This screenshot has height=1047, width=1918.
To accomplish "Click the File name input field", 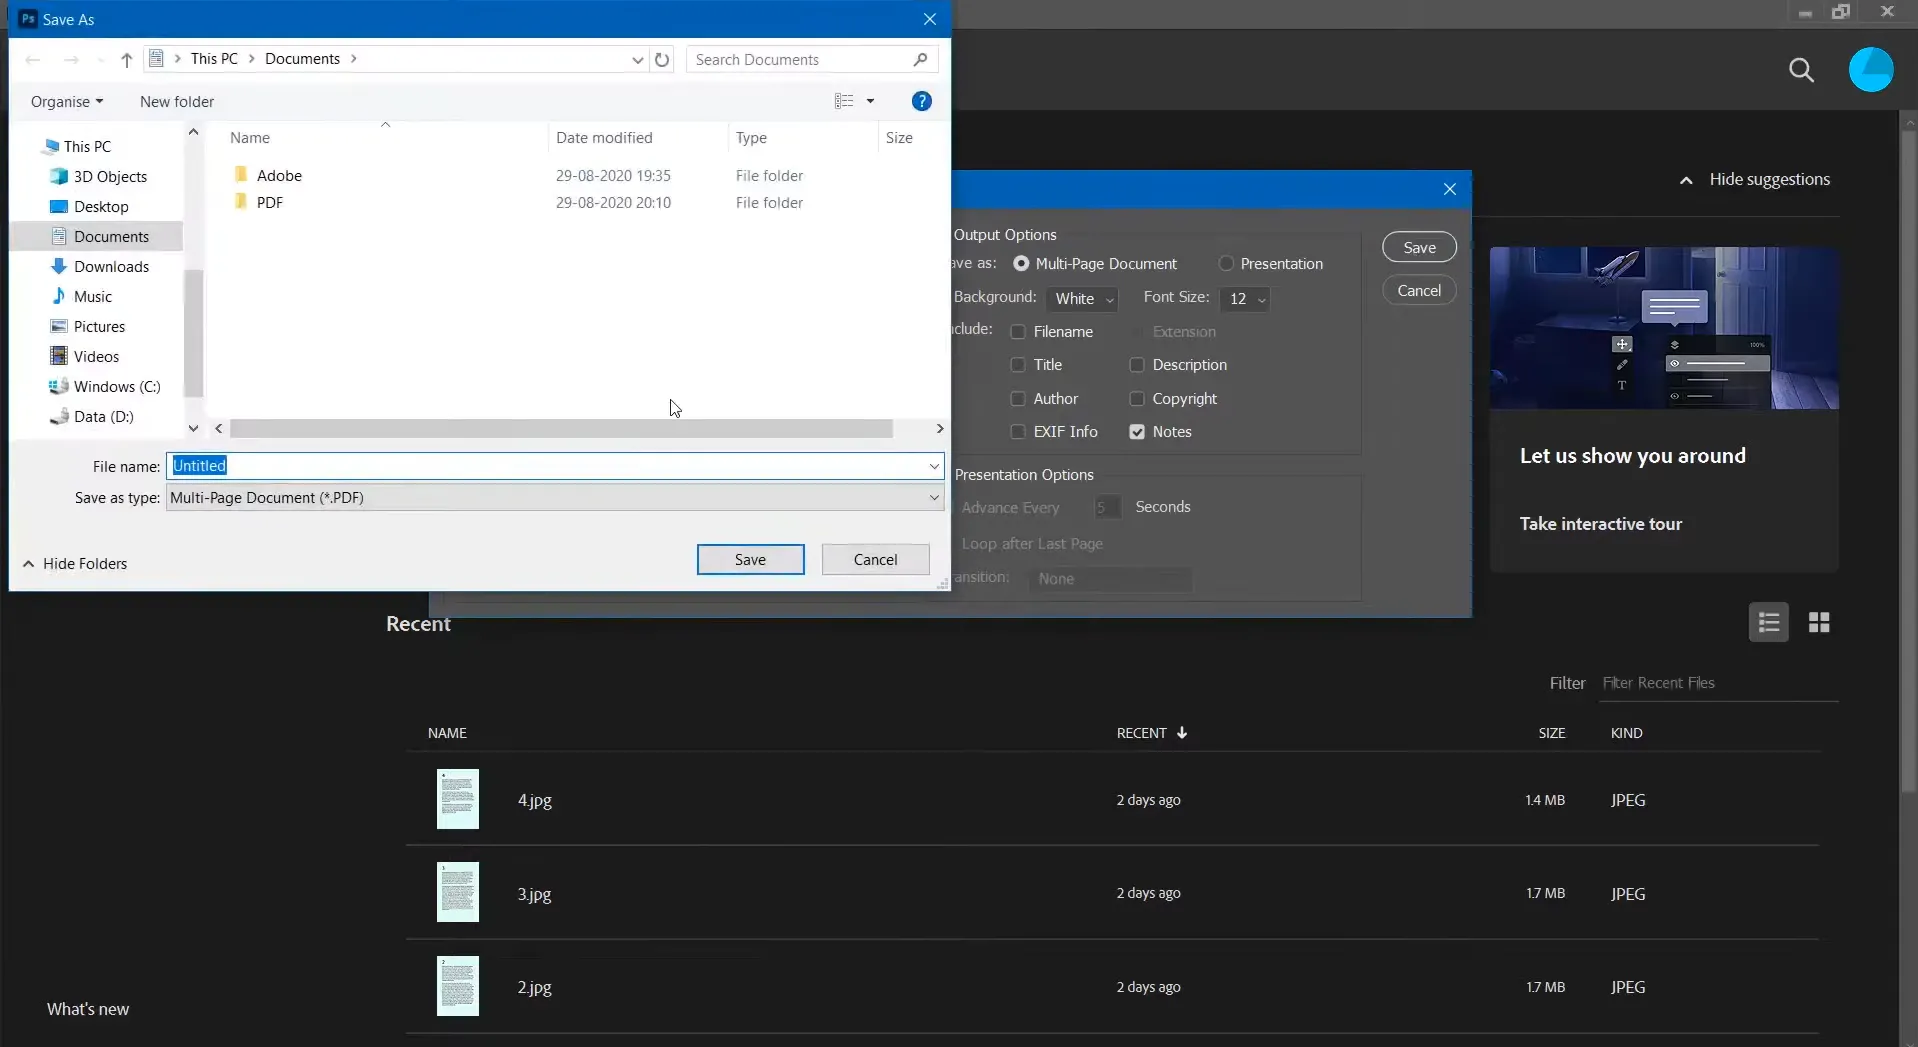I will click(550, 466).
